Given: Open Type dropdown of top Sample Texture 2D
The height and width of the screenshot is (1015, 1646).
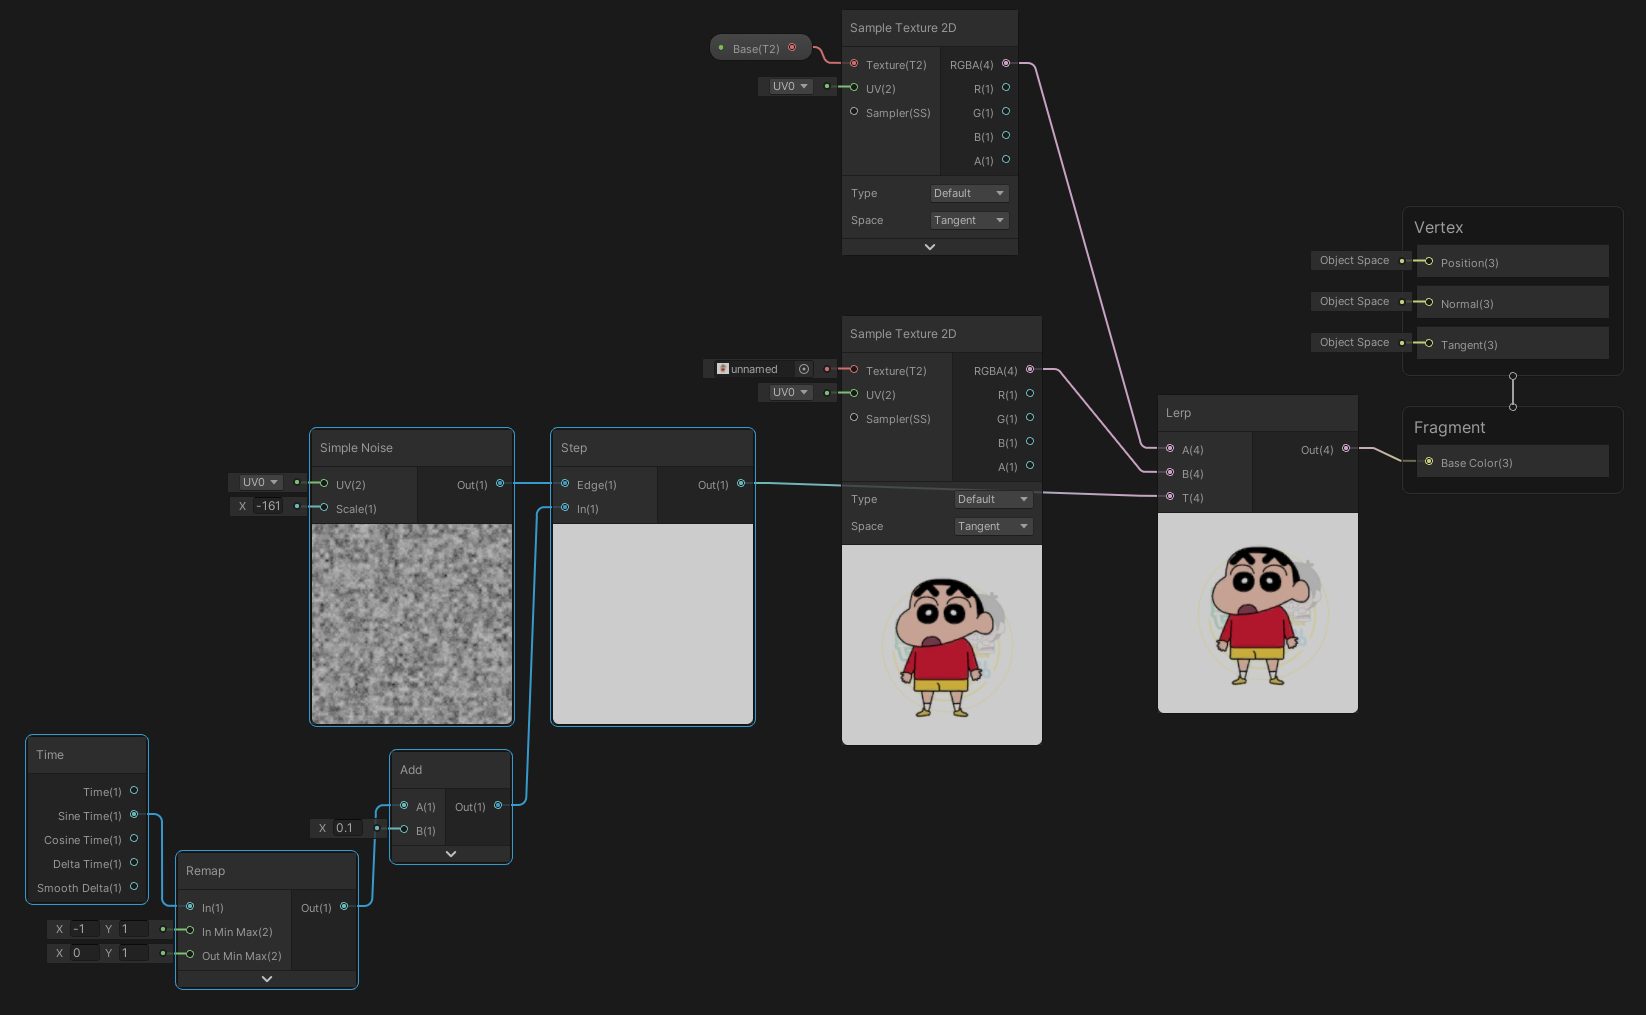Looking at the screenshot, I should (969, 193).
